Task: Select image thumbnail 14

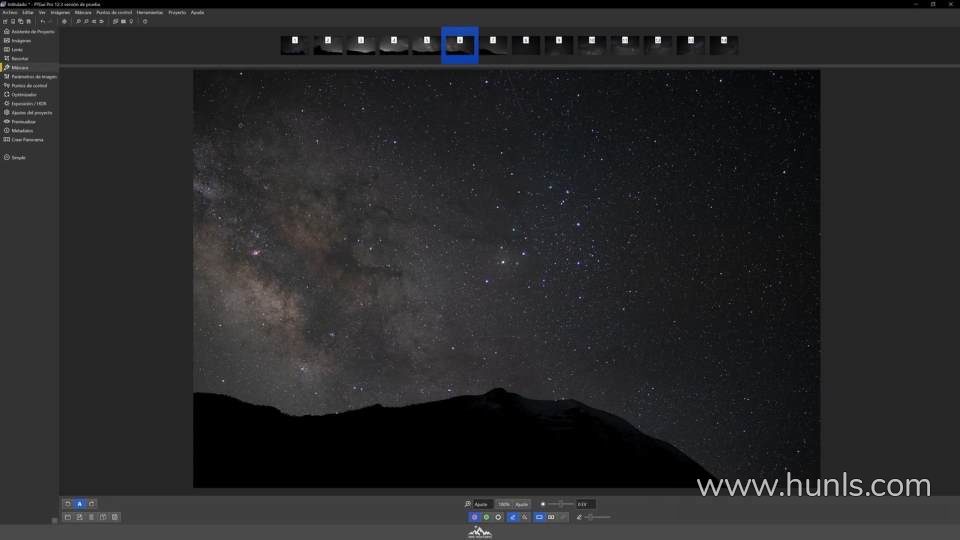Action: tap(724, 45)
